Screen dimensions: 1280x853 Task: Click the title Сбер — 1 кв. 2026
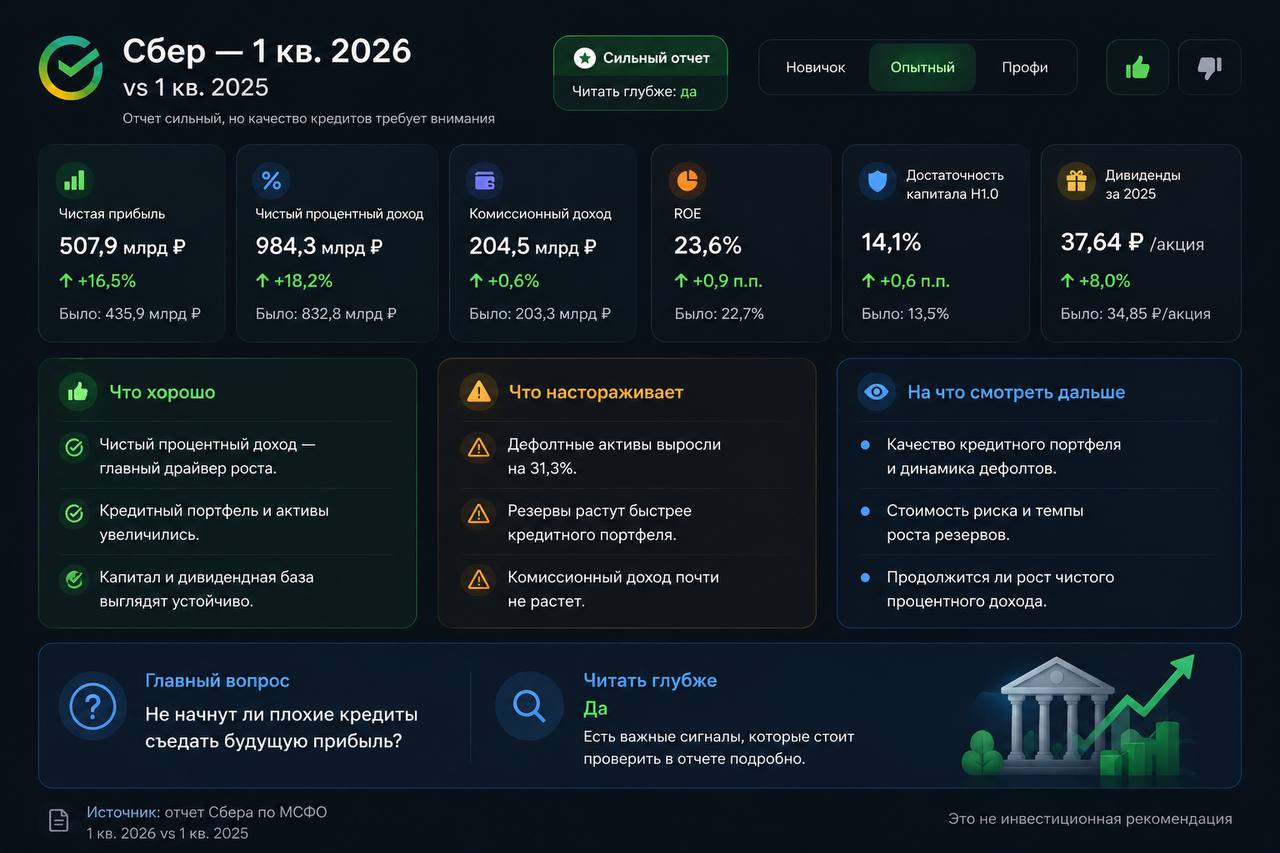[x=267, y=50]
